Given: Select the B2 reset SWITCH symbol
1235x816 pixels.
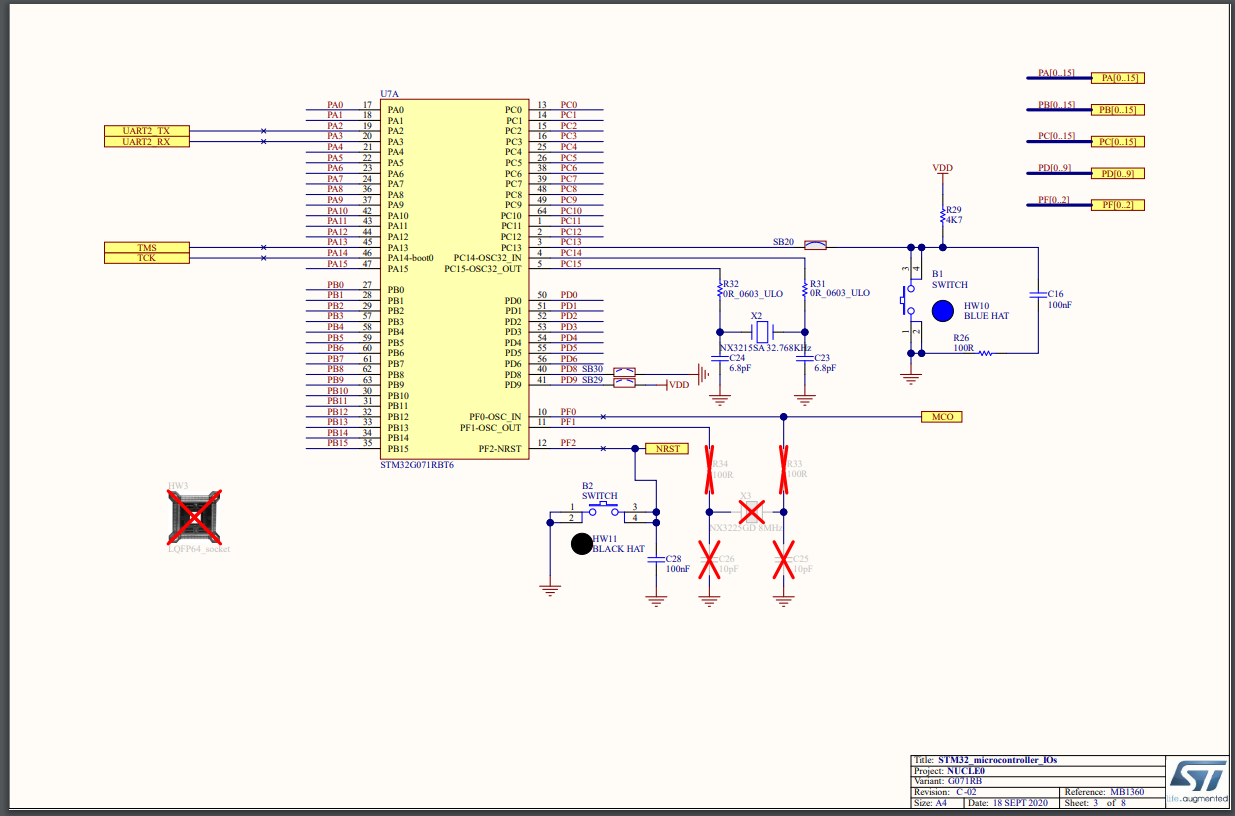Looking at the screenshot, I should pyautogui.click(x=602, y=508).
